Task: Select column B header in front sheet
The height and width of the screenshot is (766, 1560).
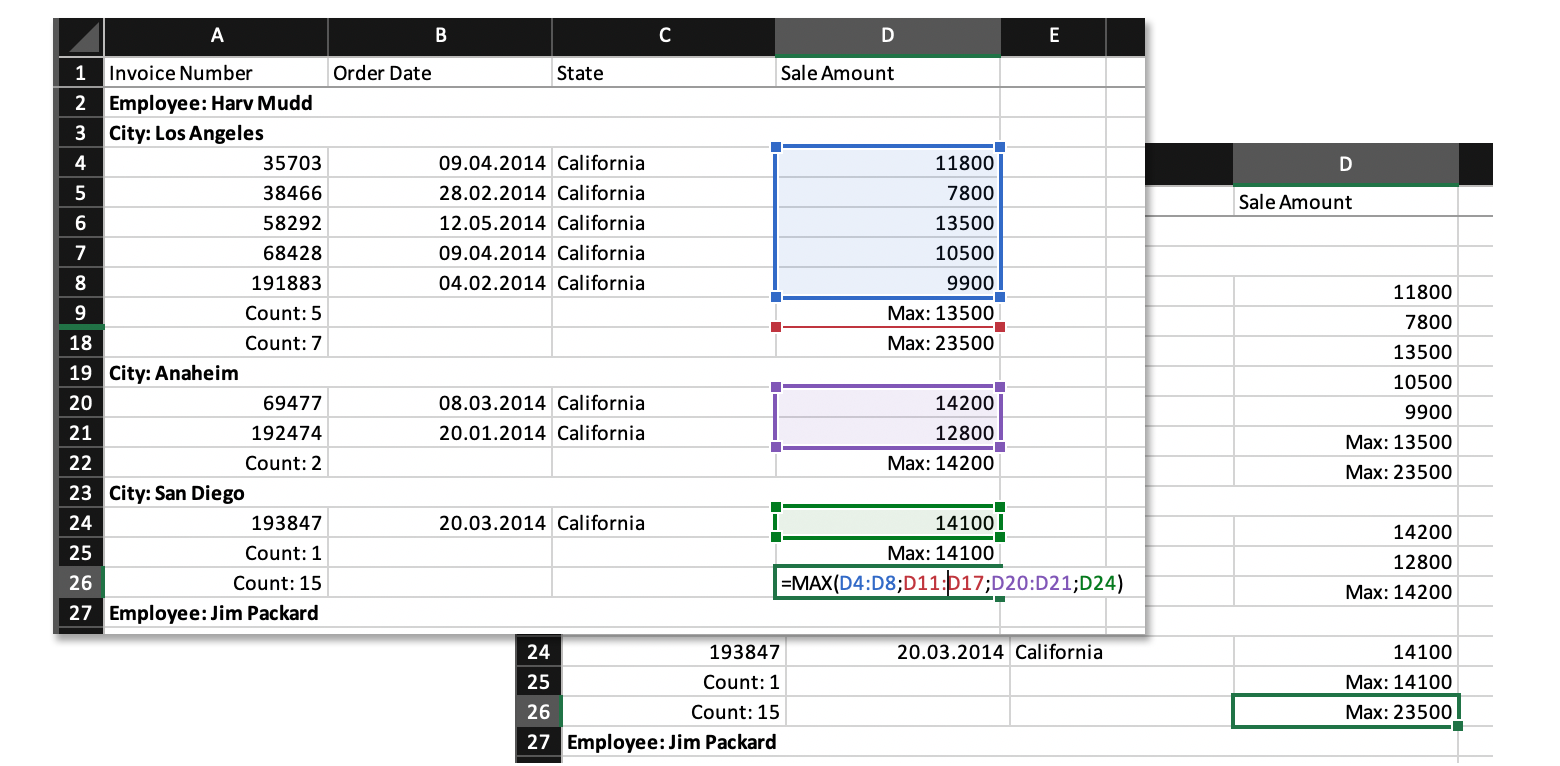Action: 440,37
